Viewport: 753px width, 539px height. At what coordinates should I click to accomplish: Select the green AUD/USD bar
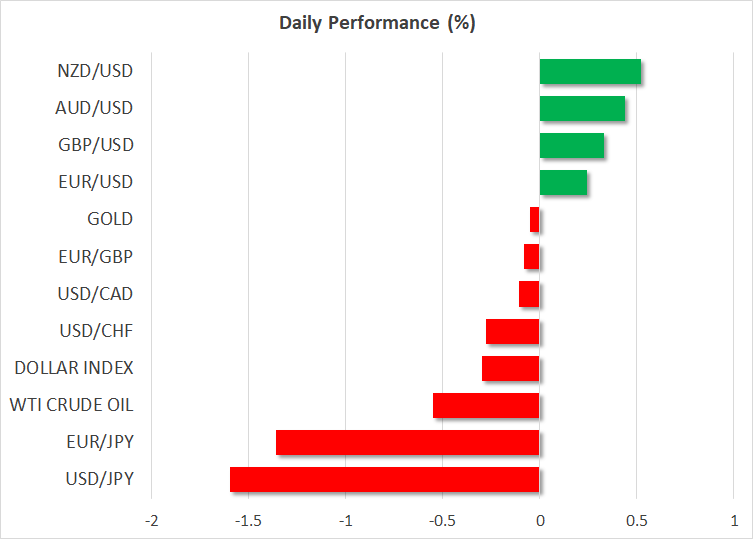[582, 108]
